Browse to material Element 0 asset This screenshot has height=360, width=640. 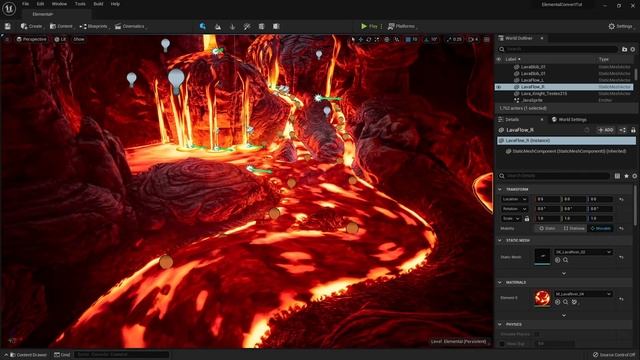(566, 302)
